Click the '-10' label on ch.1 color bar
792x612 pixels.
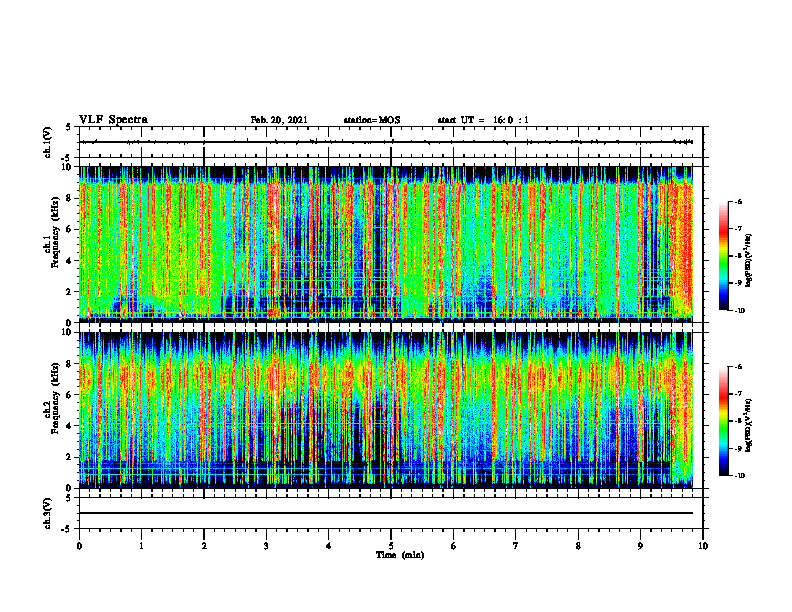pos(739,310)
